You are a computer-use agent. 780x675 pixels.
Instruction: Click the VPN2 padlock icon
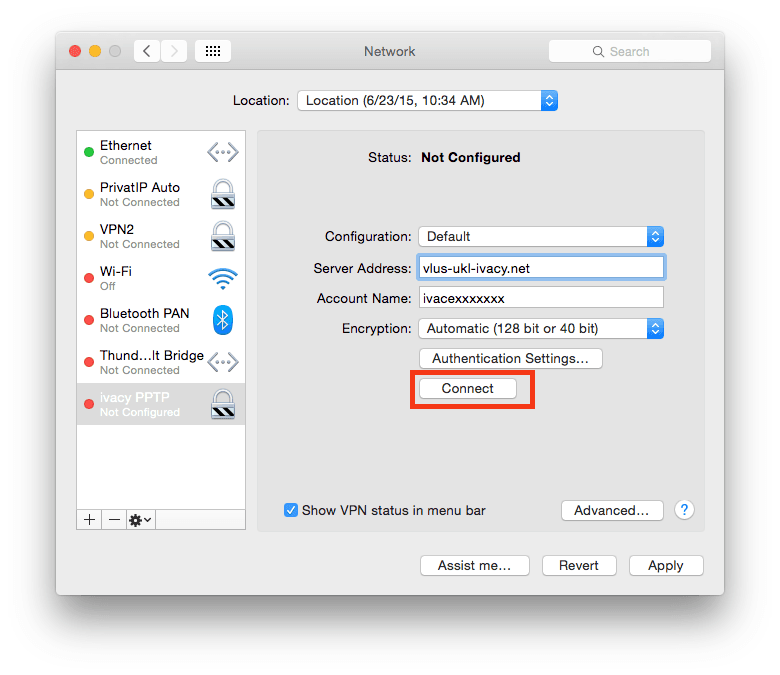[222, 236]
